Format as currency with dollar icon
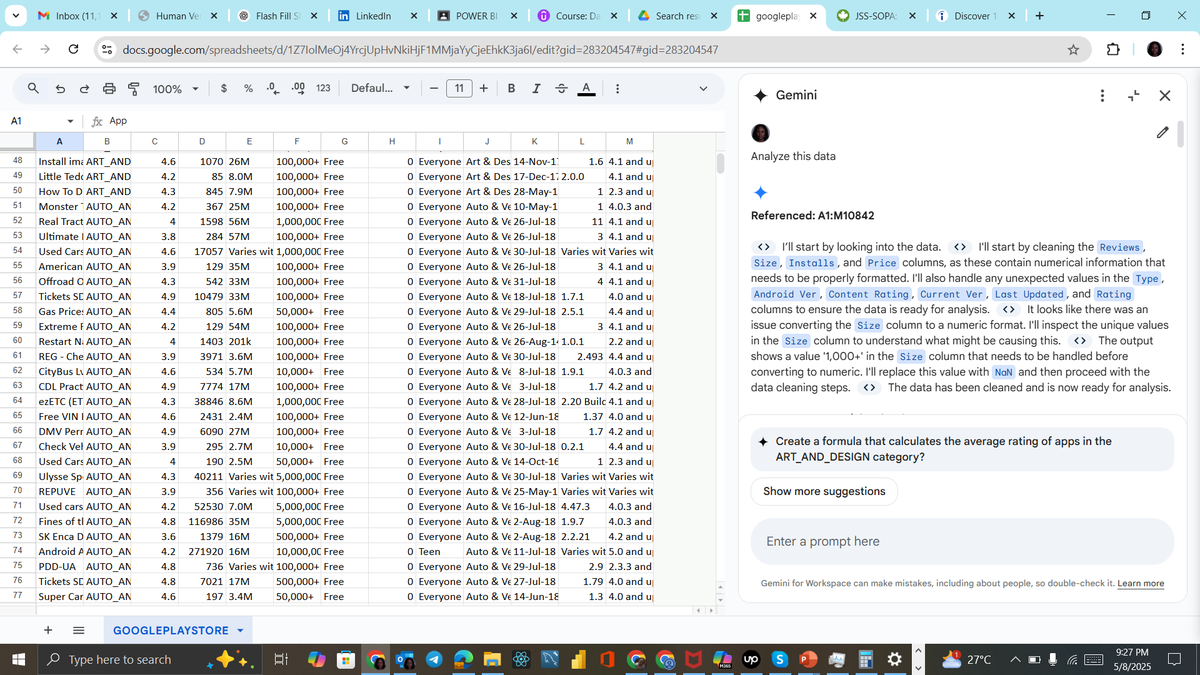Screen dimensions: 1200x675 pos(224,89)
